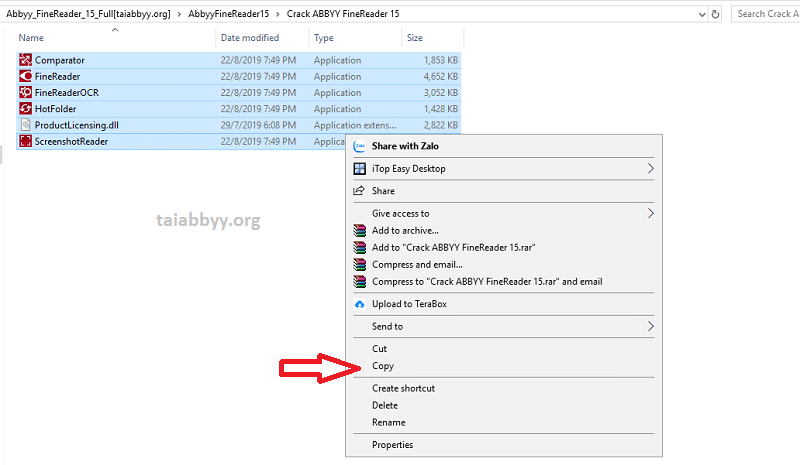
Task: Click the 1,853 KB size cell
Action: click(x=441, y=60)
